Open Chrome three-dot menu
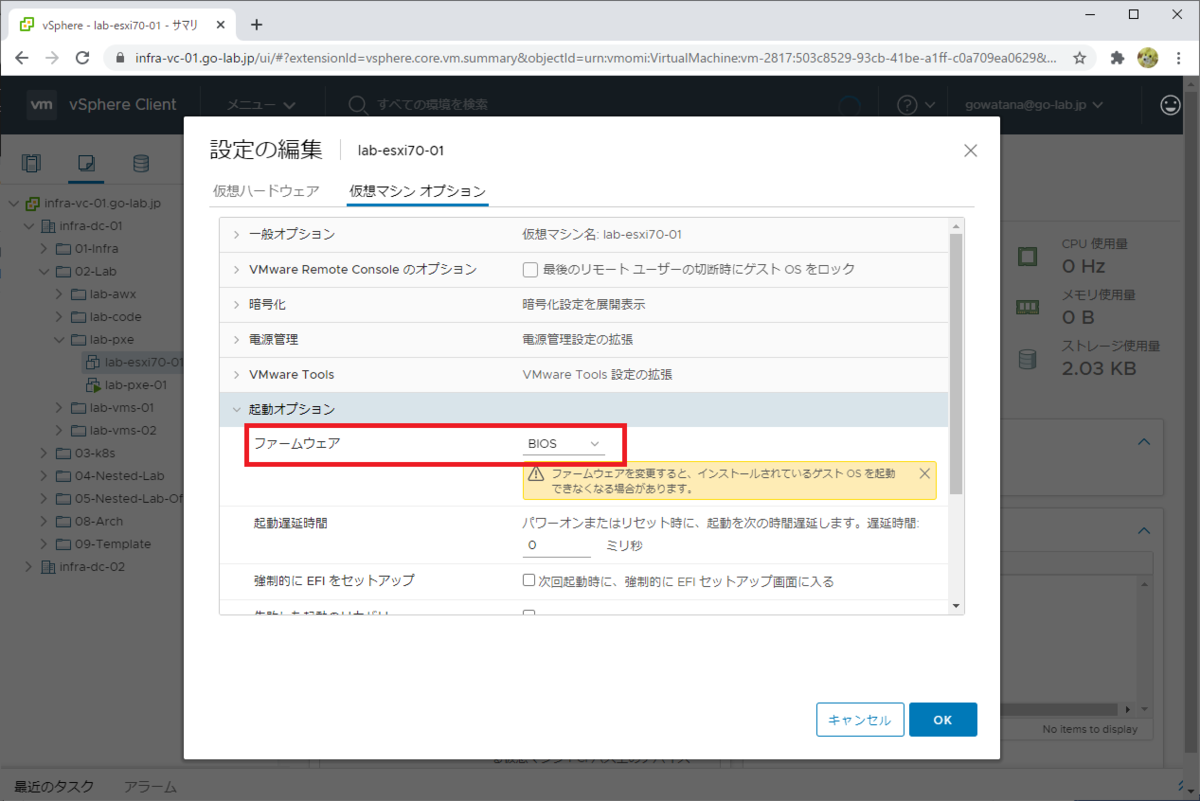The image size is (1200, 801). (x=1179, y=58)
